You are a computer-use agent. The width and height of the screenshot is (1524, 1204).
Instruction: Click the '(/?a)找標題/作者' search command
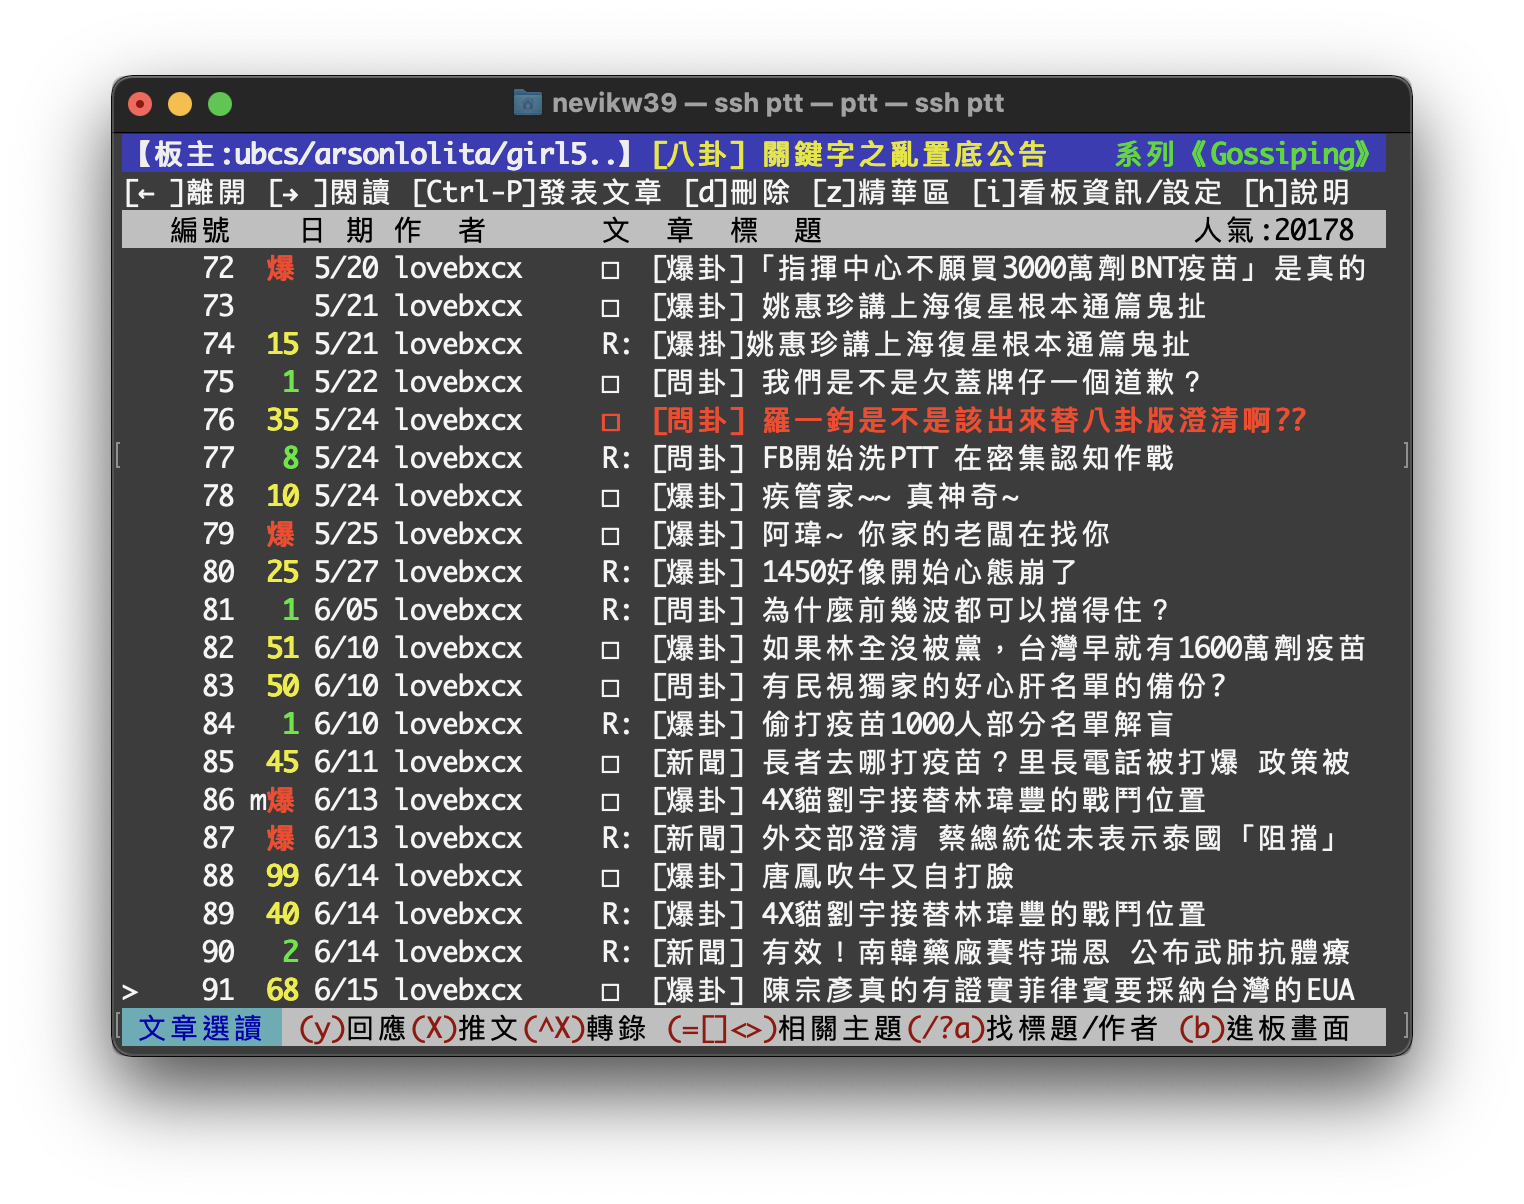point(1033,1028)
